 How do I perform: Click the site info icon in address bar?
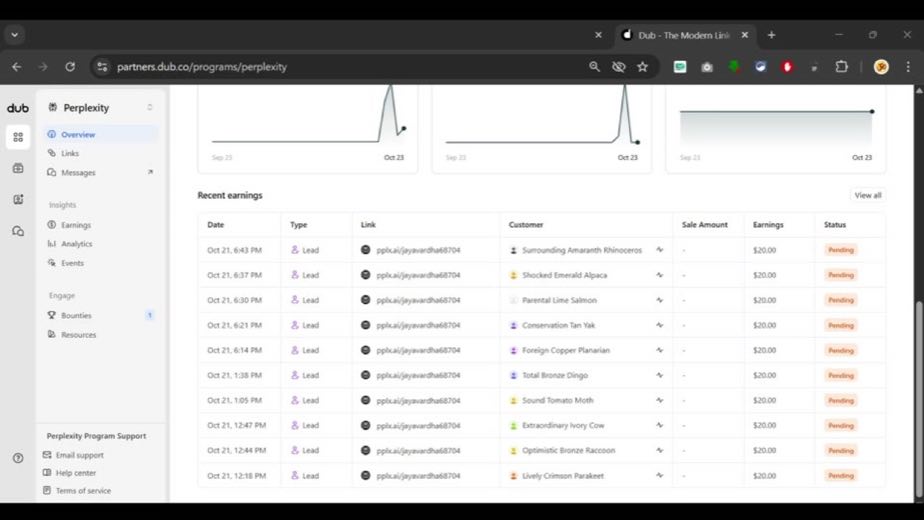pyautogui.click(x=102, y=67)
